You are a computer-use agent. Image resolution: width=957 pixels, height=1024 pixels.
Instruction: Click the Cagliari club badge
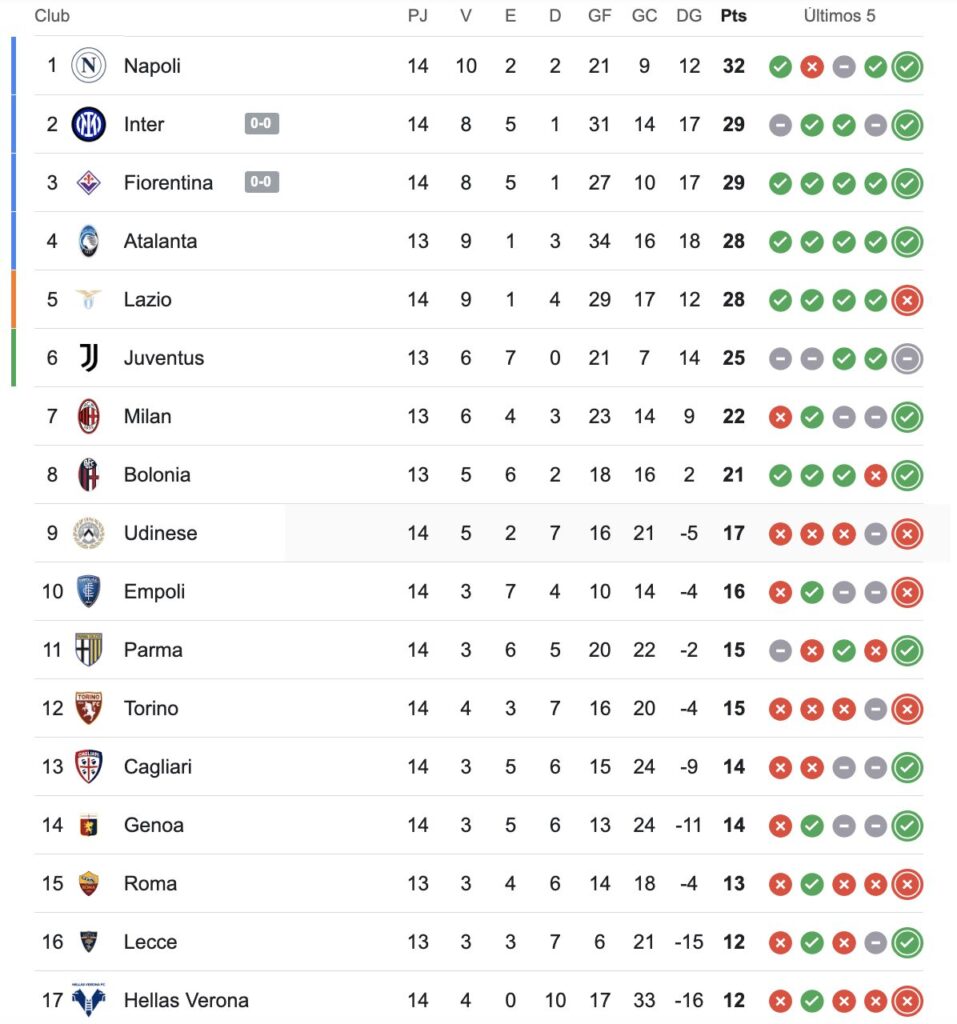(88, 767)
